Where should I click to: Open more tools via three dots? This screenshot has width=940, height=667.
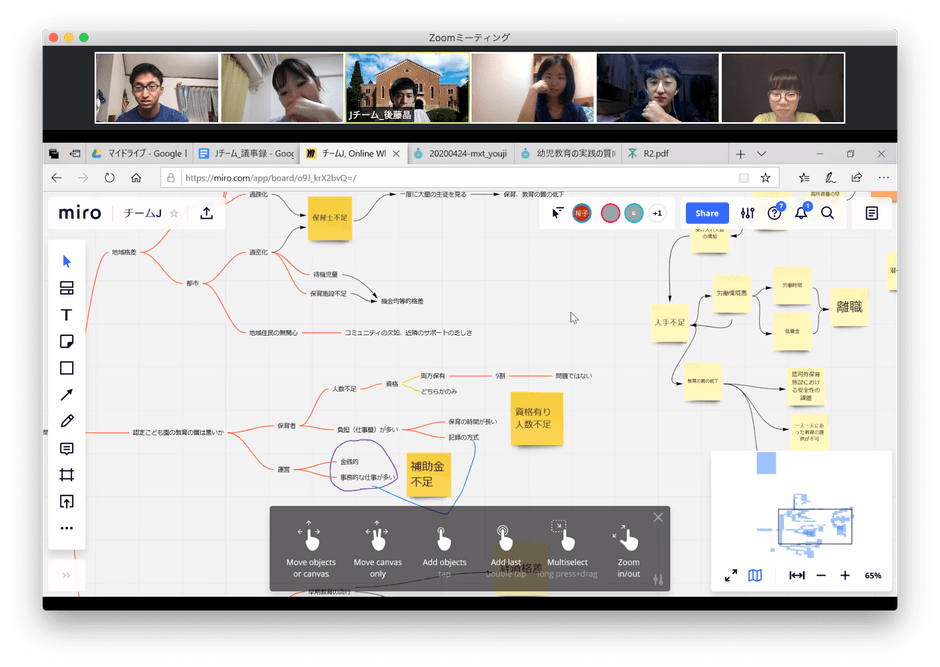coord(67,528)
